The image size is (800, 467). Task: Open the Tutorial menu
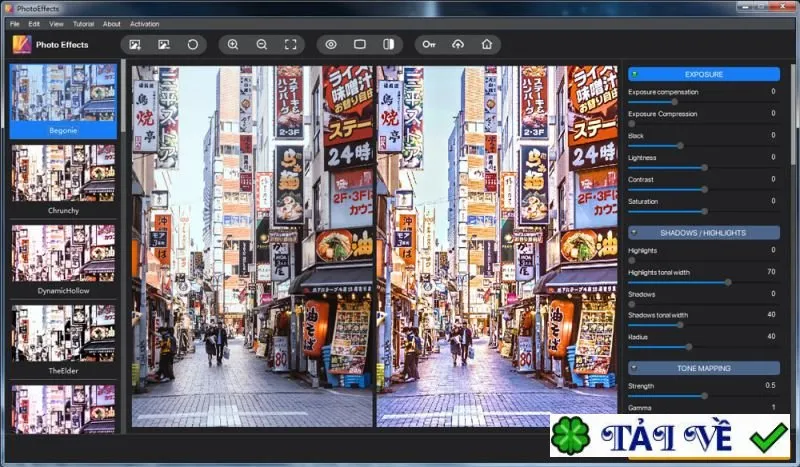tap(83, 24)
